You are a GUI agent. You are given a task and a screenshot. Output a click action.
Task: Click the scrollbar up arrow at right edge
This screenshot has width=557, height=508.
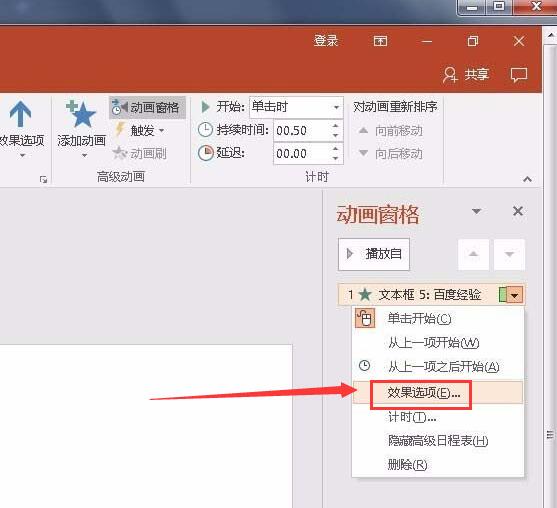(x=551, y=35)
